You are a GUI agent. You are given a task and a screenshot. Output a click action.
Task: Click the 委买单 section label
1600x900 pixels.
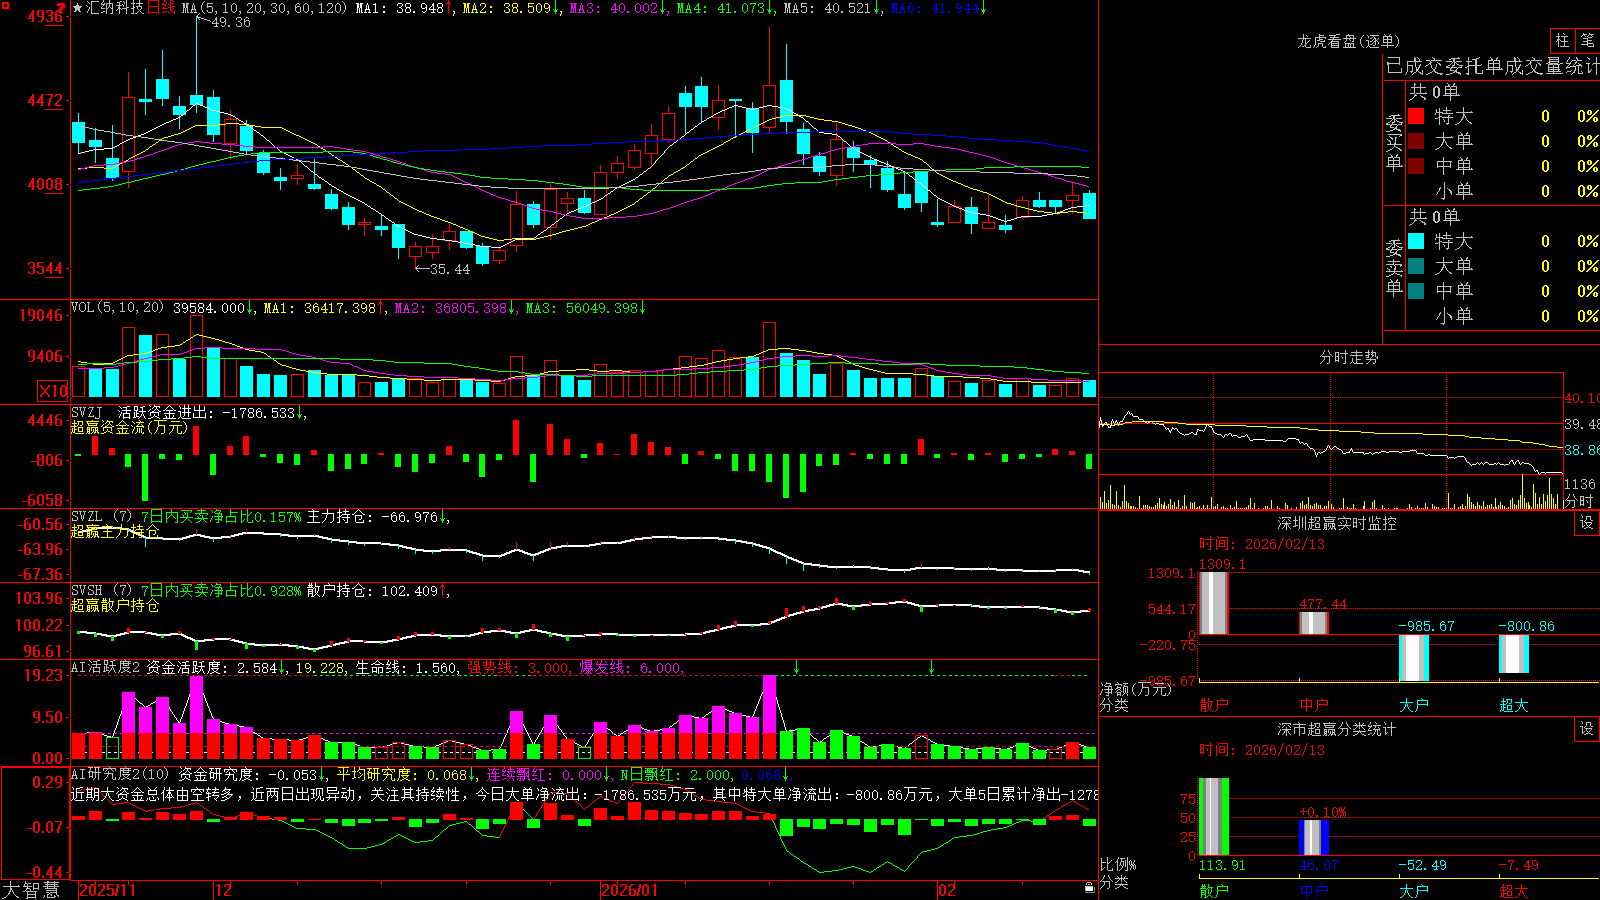1394,143
